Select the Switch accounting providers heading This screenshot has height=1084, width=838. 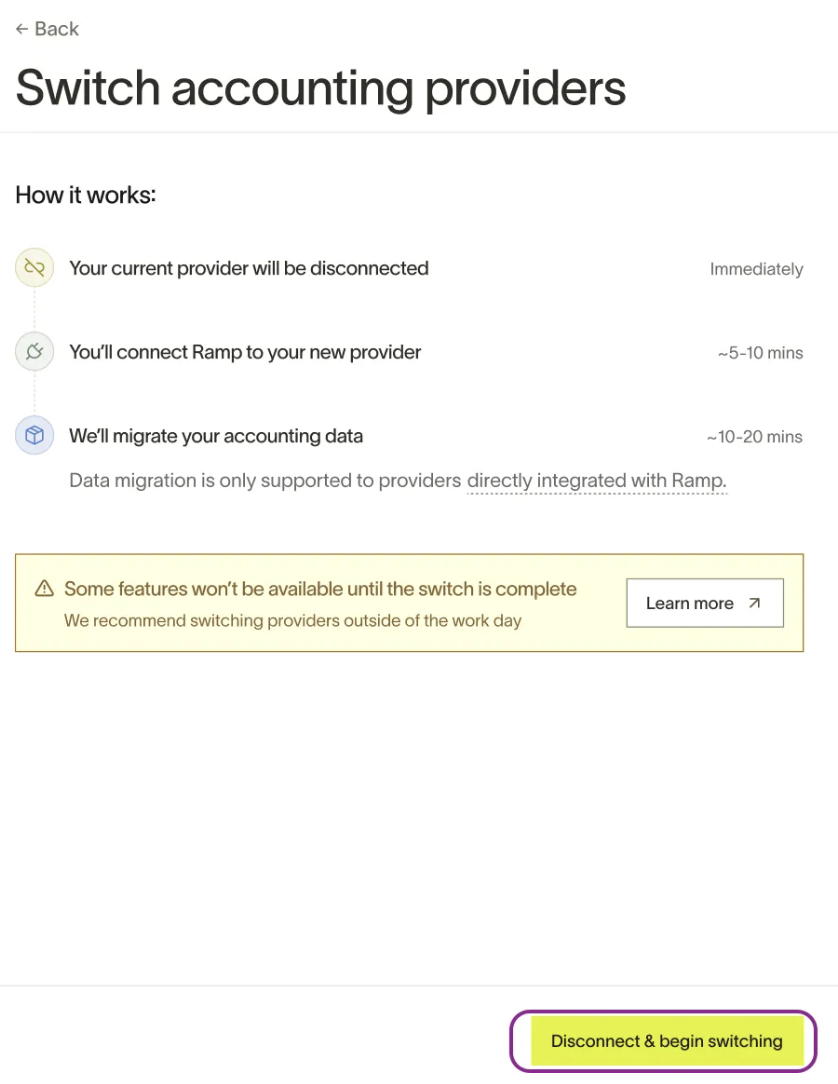point(320,88)
